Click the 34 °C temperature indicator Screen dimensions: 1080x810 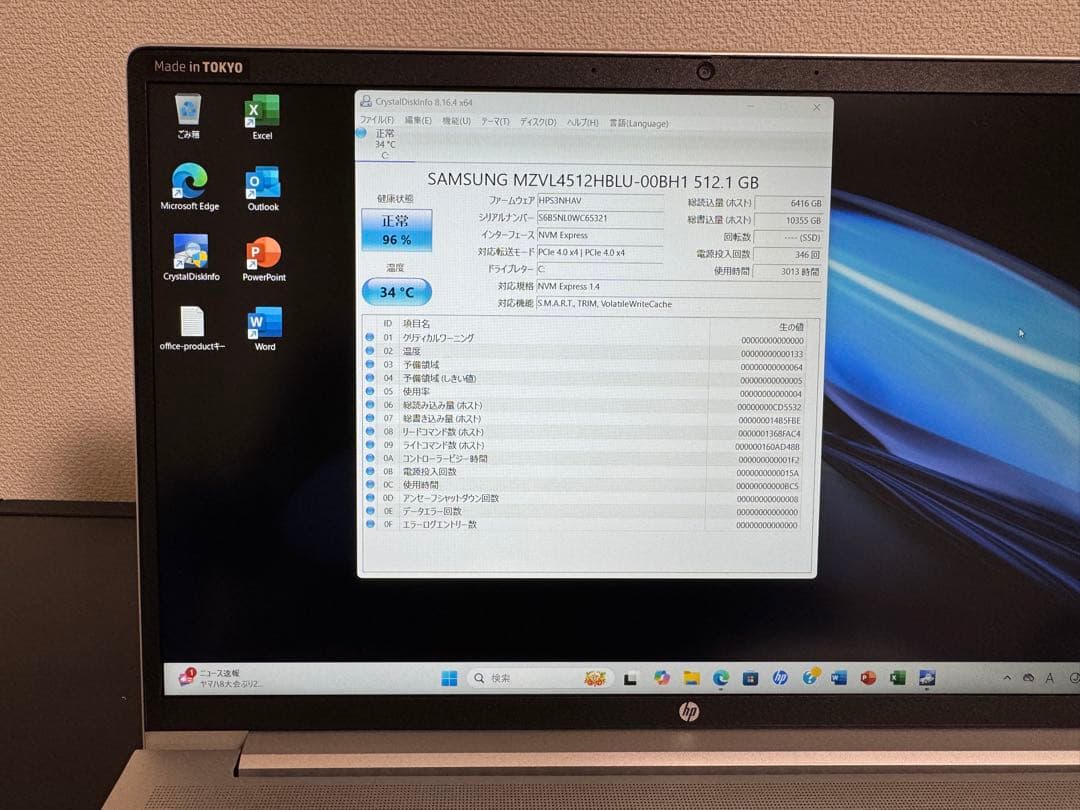pos(396,292)
